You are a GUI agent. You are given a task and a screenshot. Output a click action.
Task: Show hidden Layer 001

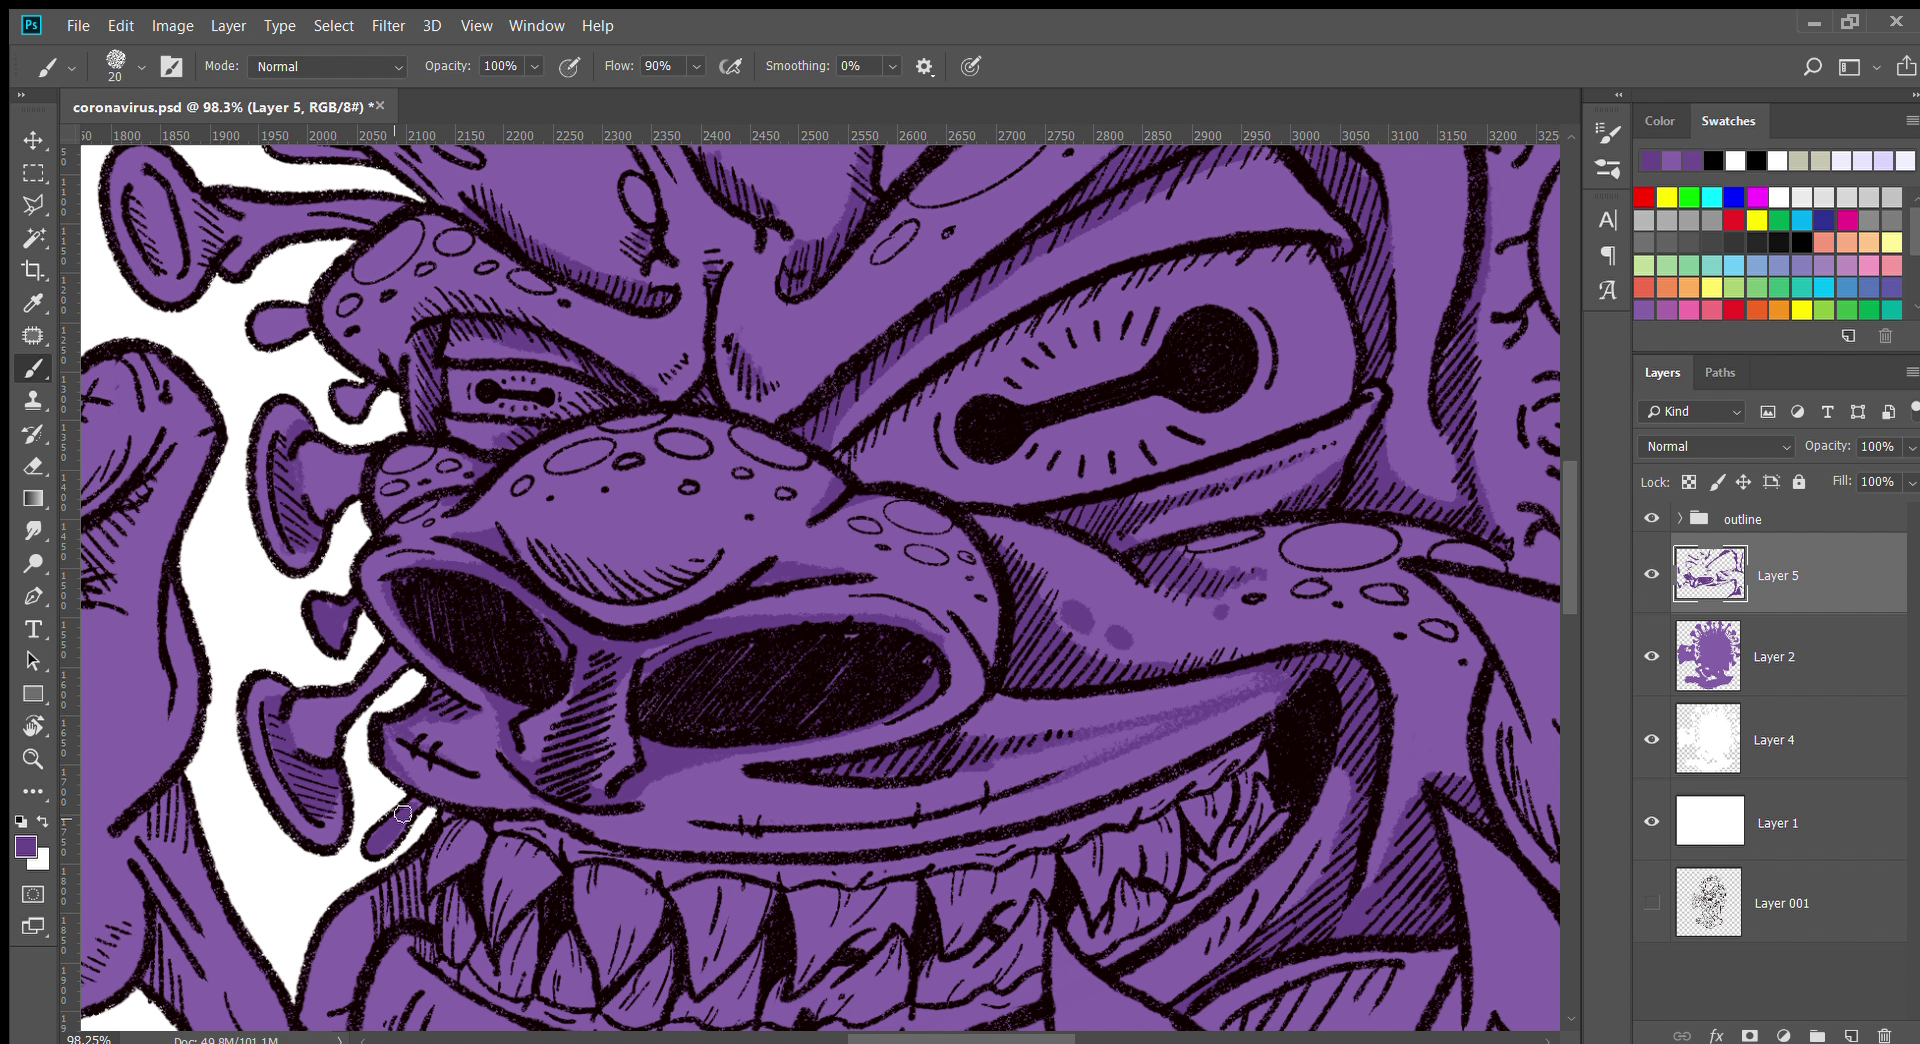[1652, 903]
